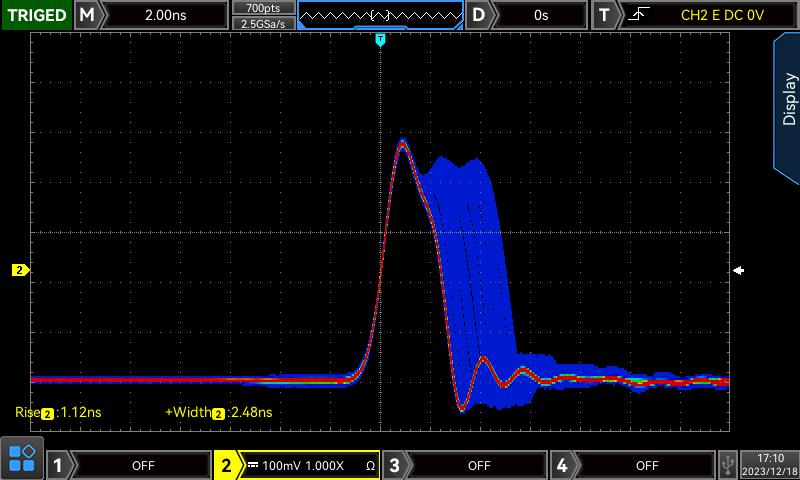800x480 pixels.
Task: Click the waveform overview memory bar
Action: coord(381,15)
